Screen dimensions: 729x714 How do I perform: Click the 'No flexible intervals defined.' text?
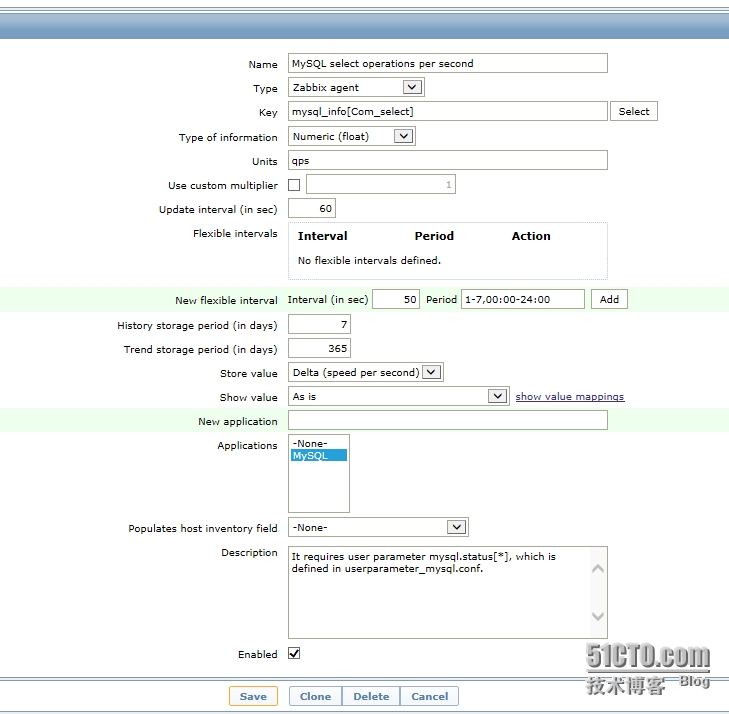coord(369,260)
